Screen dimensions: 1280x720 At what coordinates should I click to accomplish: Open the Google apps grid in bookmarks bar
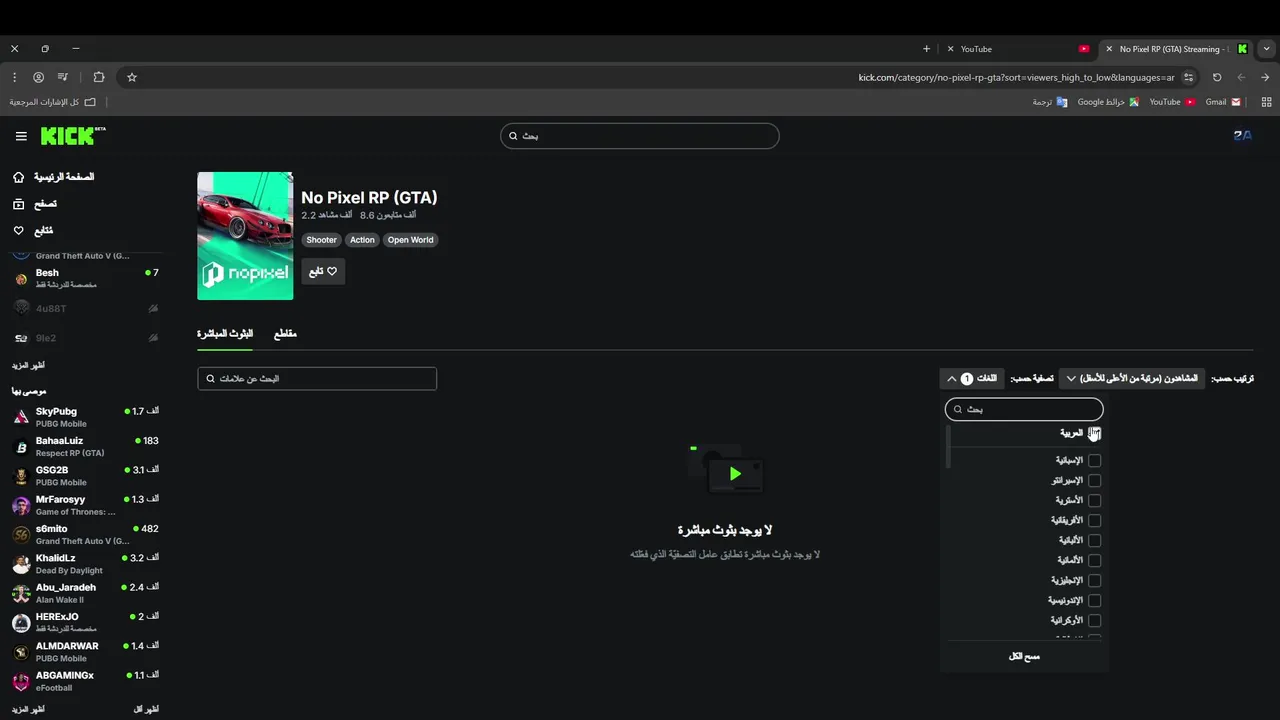click(x=1266, y=102)
